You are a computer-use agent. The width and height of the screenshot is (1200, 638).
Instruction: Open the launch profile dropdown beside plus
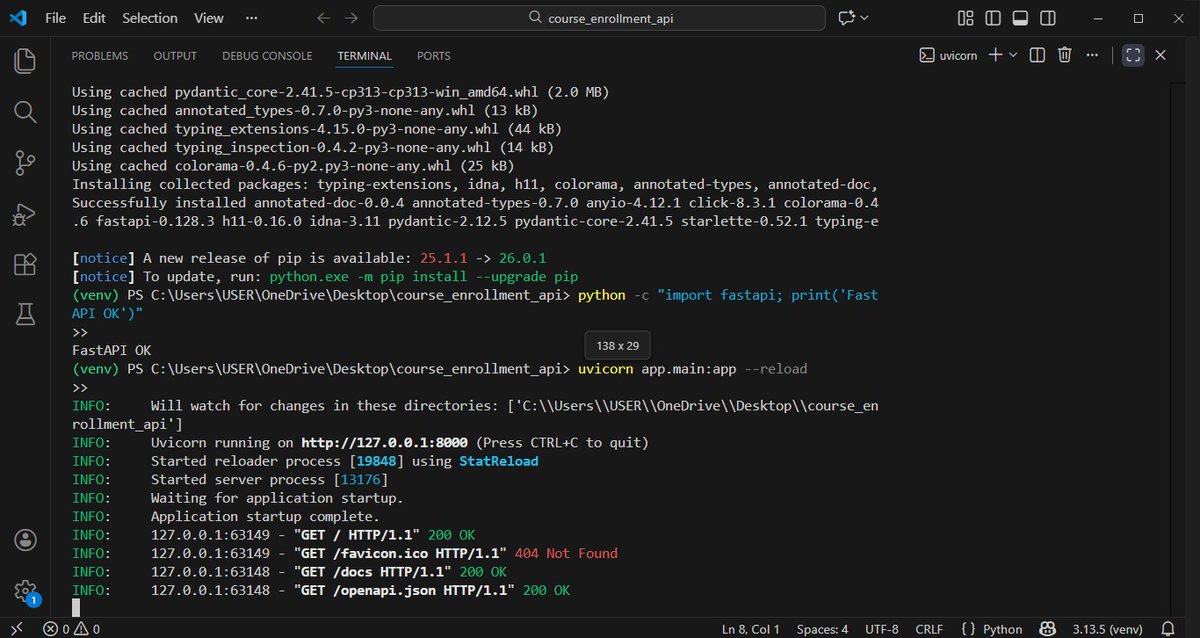tap(1013, 55)
